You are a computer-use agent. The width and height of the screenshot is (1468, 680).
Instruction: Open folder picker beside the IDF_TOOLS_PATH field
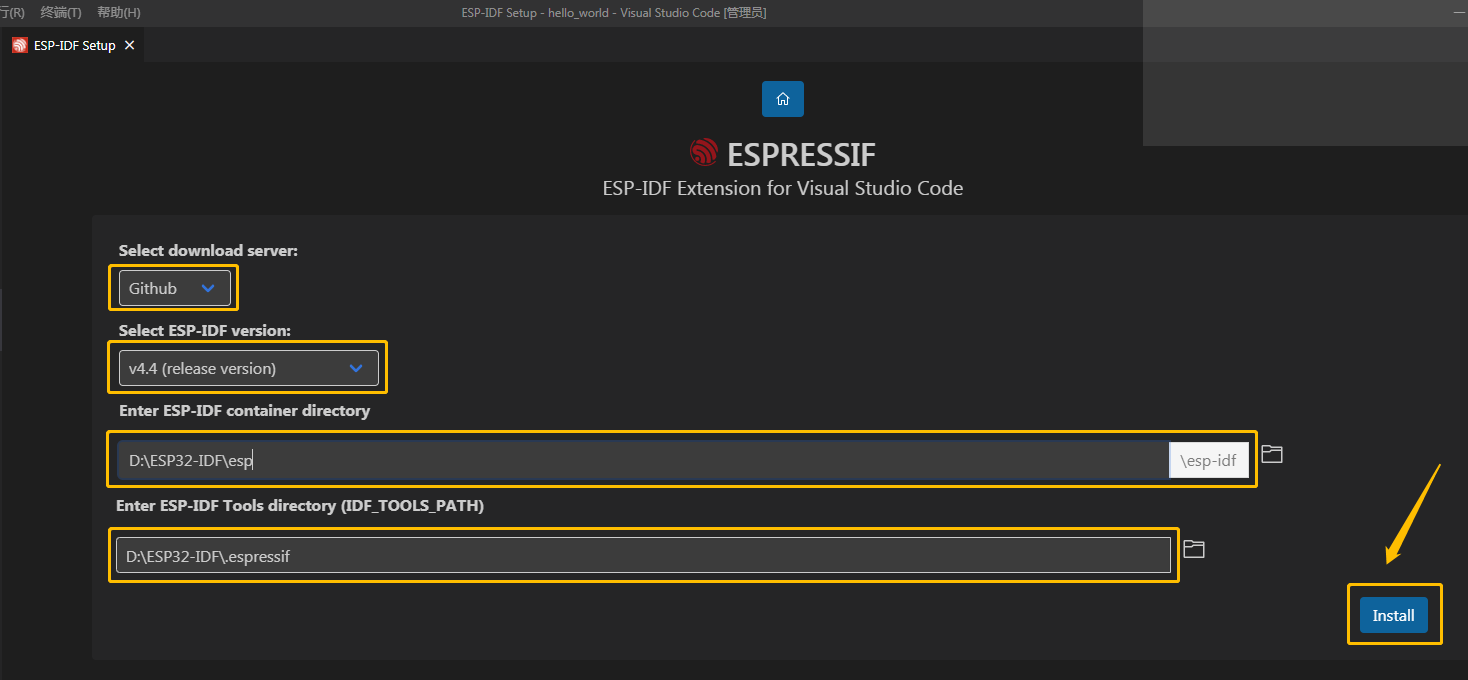click(x=1194, y=548)
